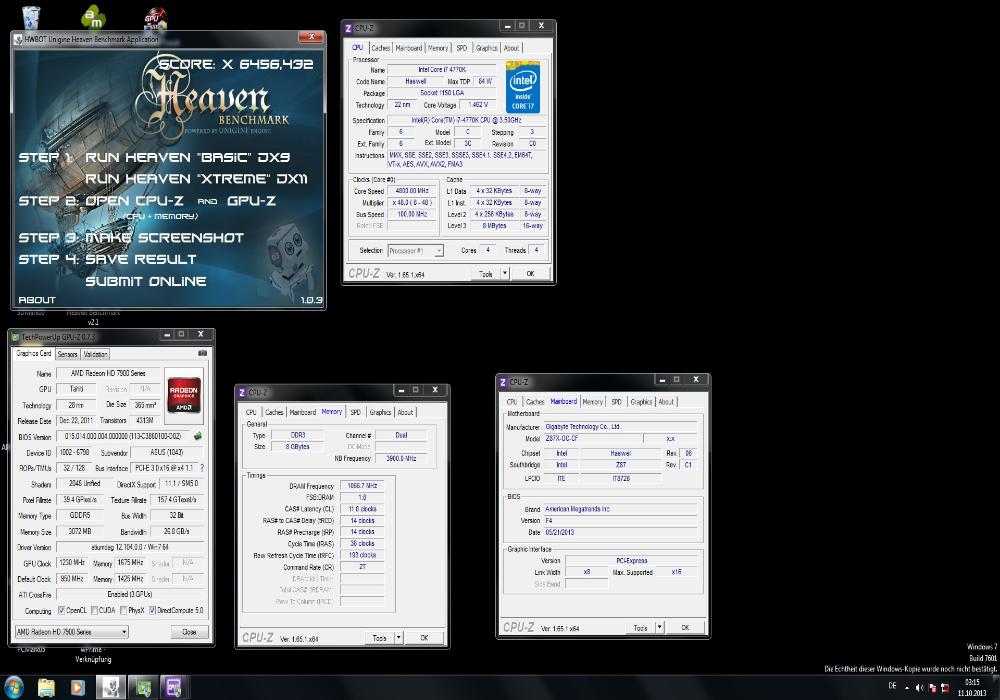Viewport: 1000px width, 700px height.
Task: Click the HWBOT Heaven window title icon
Action: click(18, 39)
